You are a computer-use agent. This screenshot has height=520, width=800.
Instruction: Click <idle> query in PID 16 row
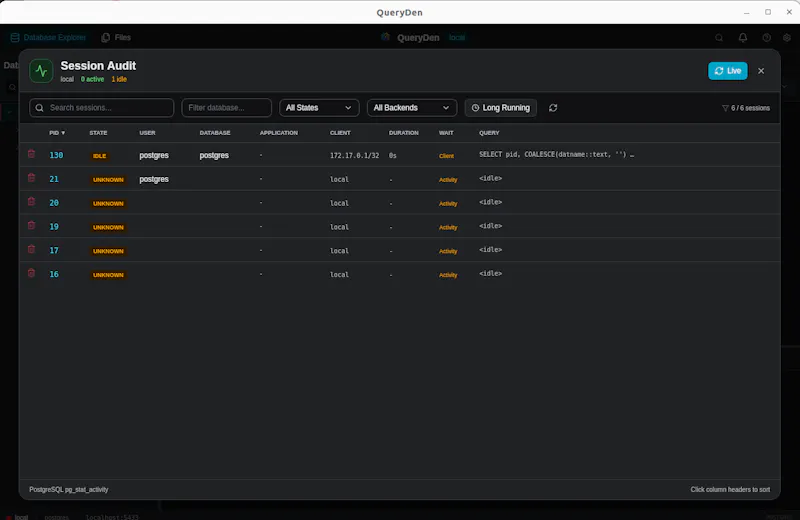click(490, 274)
